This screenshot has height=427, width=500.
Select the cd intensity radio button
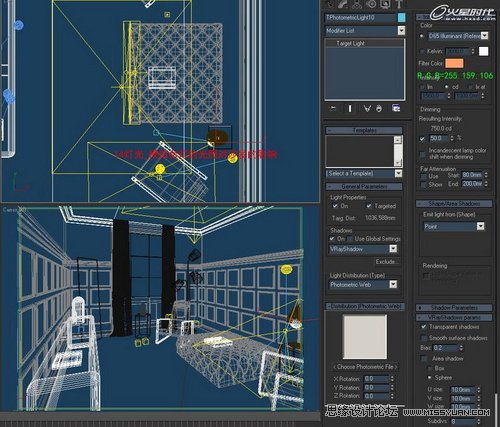tap(447, 87)
